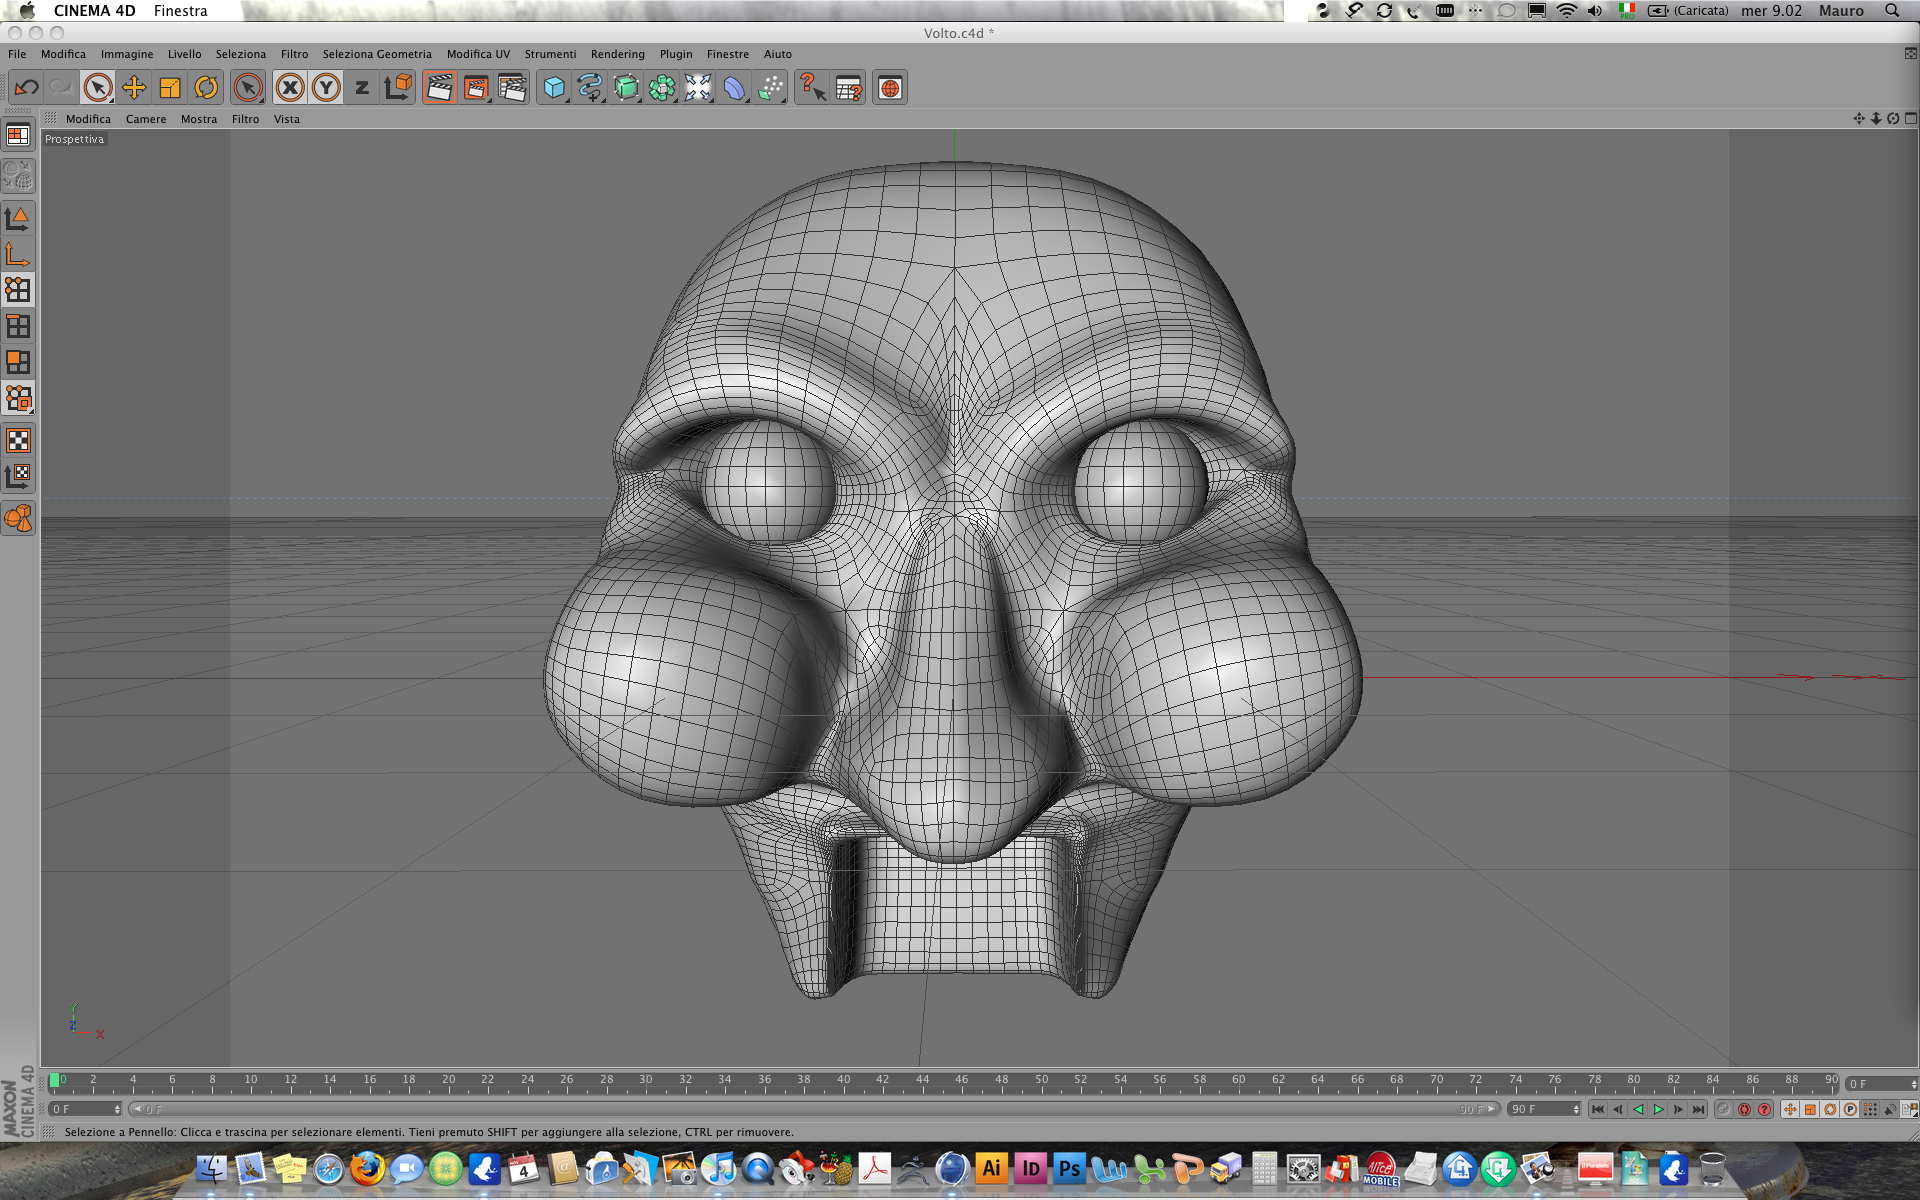The width and height of the screenshot is (1920, 1200).
Task: Click Render in active view clapperboard icon
Action: [x=439, y=88]
